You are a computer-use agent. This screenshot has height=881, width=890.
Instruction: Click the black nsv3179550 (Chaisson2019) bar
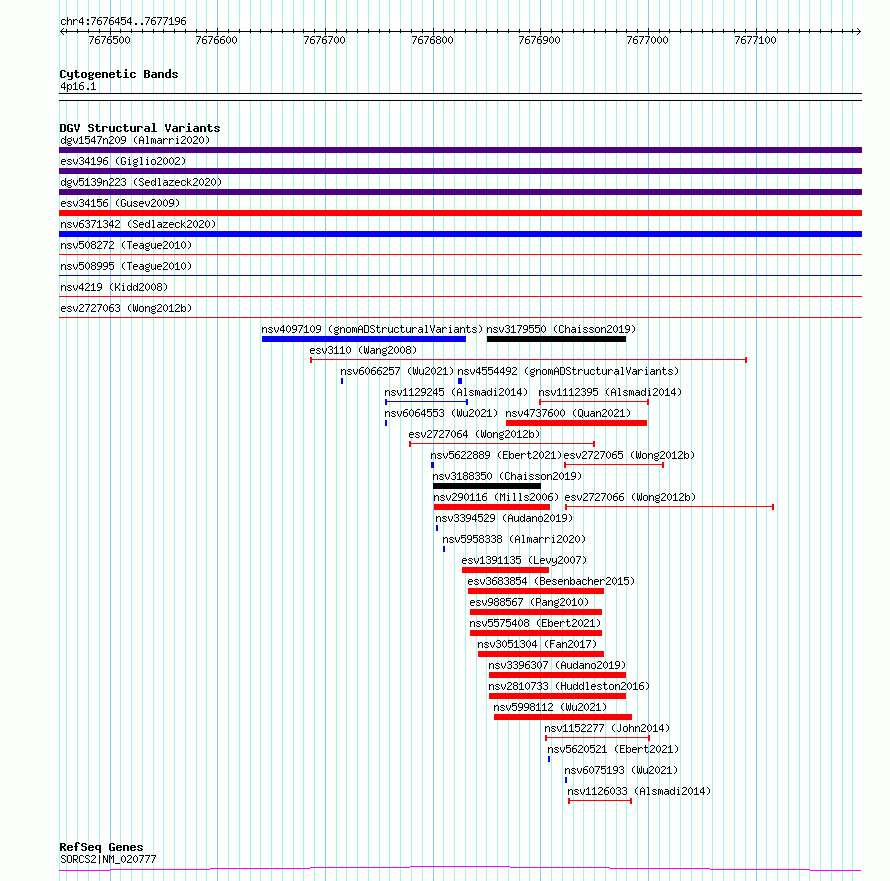point(556,339)
